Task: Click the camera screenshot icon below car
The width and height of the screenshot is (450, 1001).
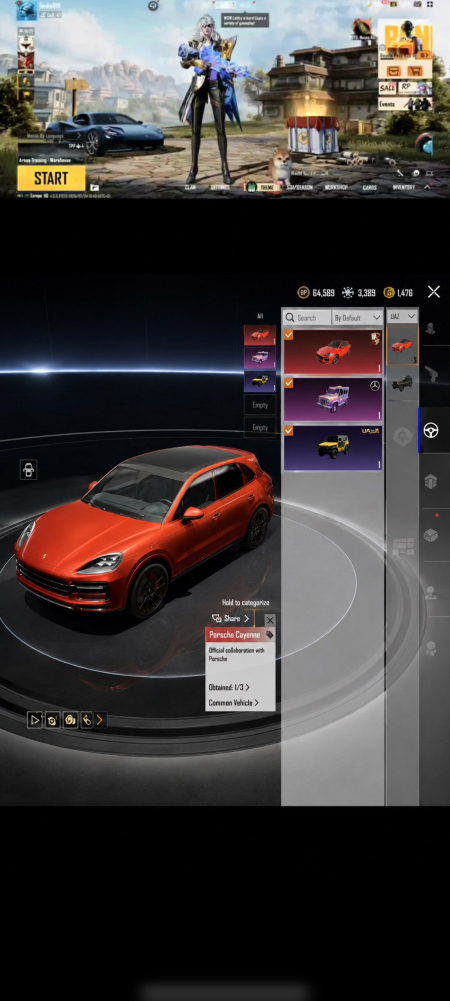Action: (x=52, y=720)
